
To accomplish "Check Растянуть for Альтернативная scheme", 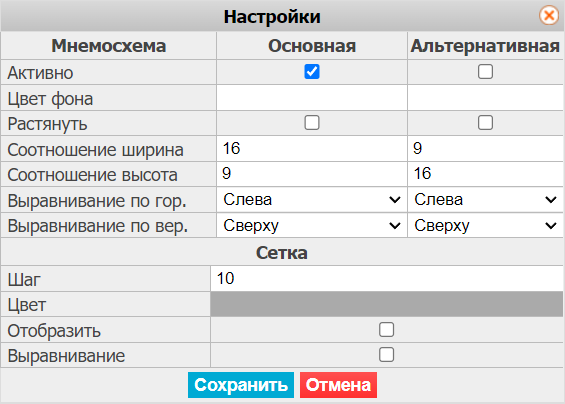I will pyautogui.click(x=485, y=123).
